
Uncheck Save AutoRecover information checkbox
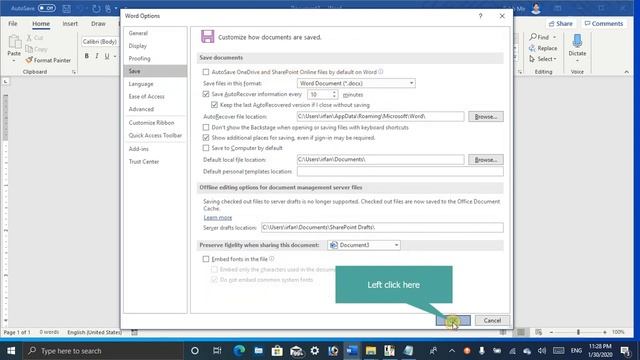tap(206, 94)
